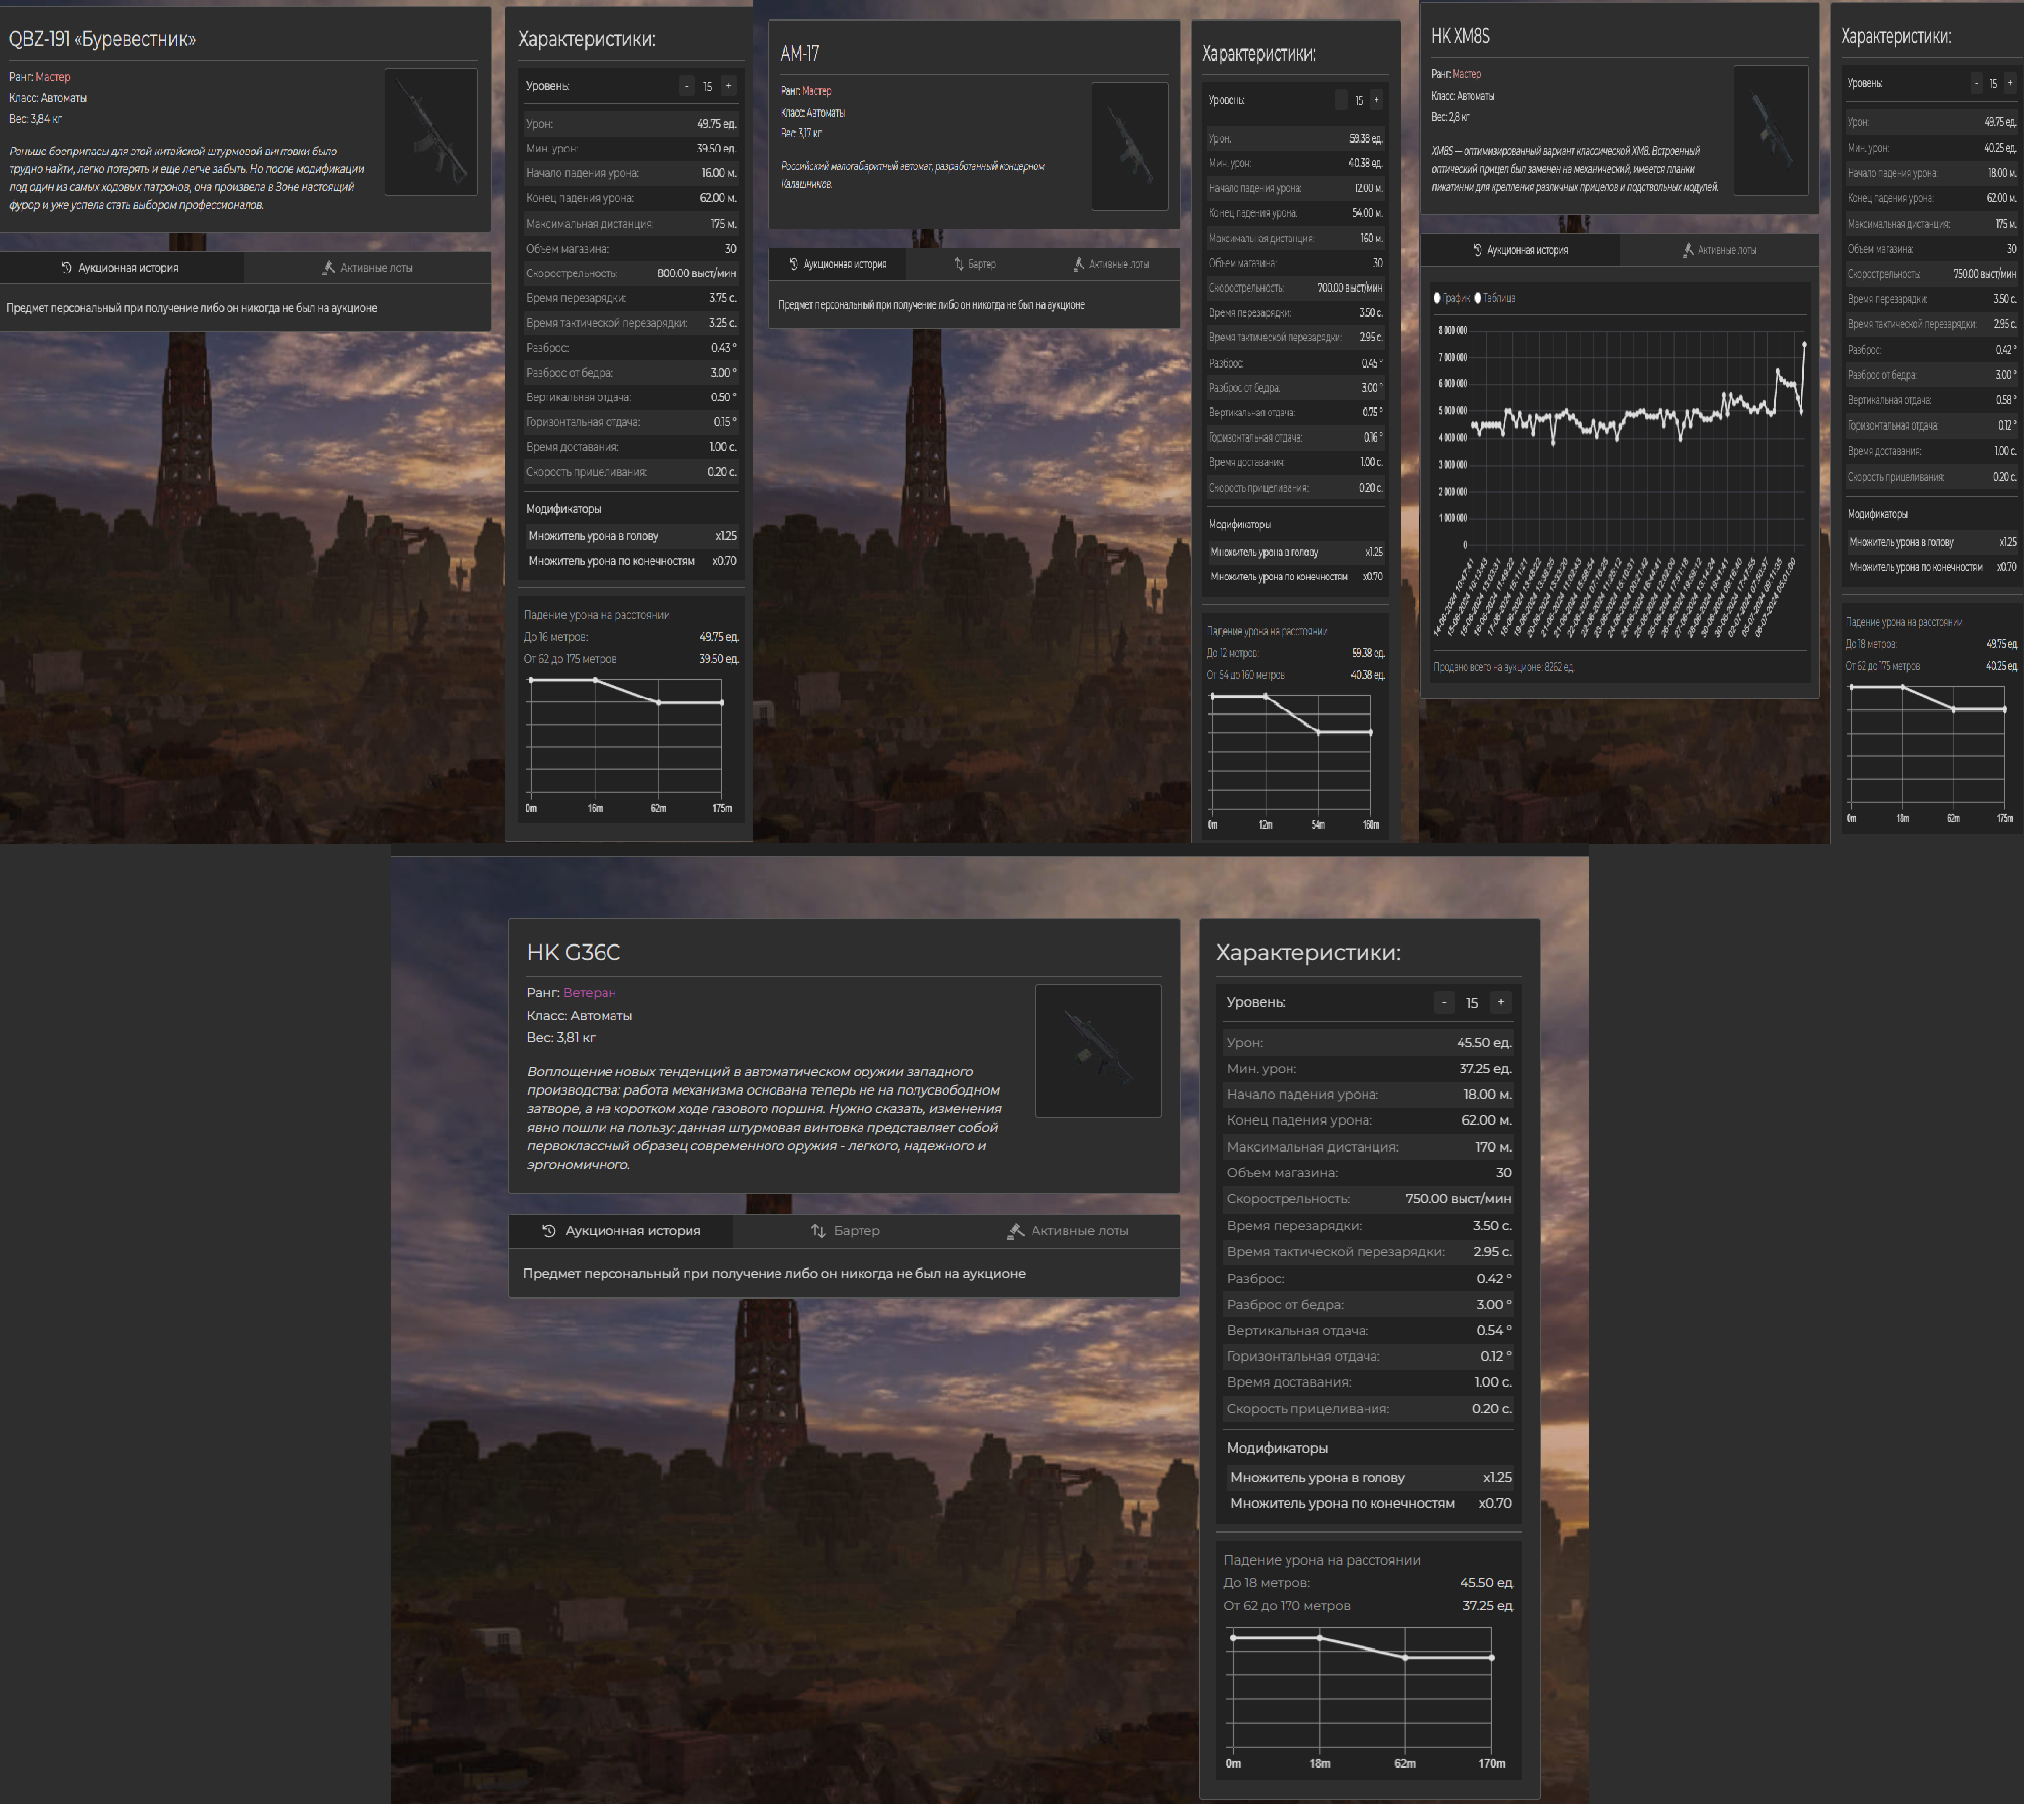The height and width of the screenshot is (1804, 2024).
Task: Click level value 15 in XM8S stats
Action: 1993,84
